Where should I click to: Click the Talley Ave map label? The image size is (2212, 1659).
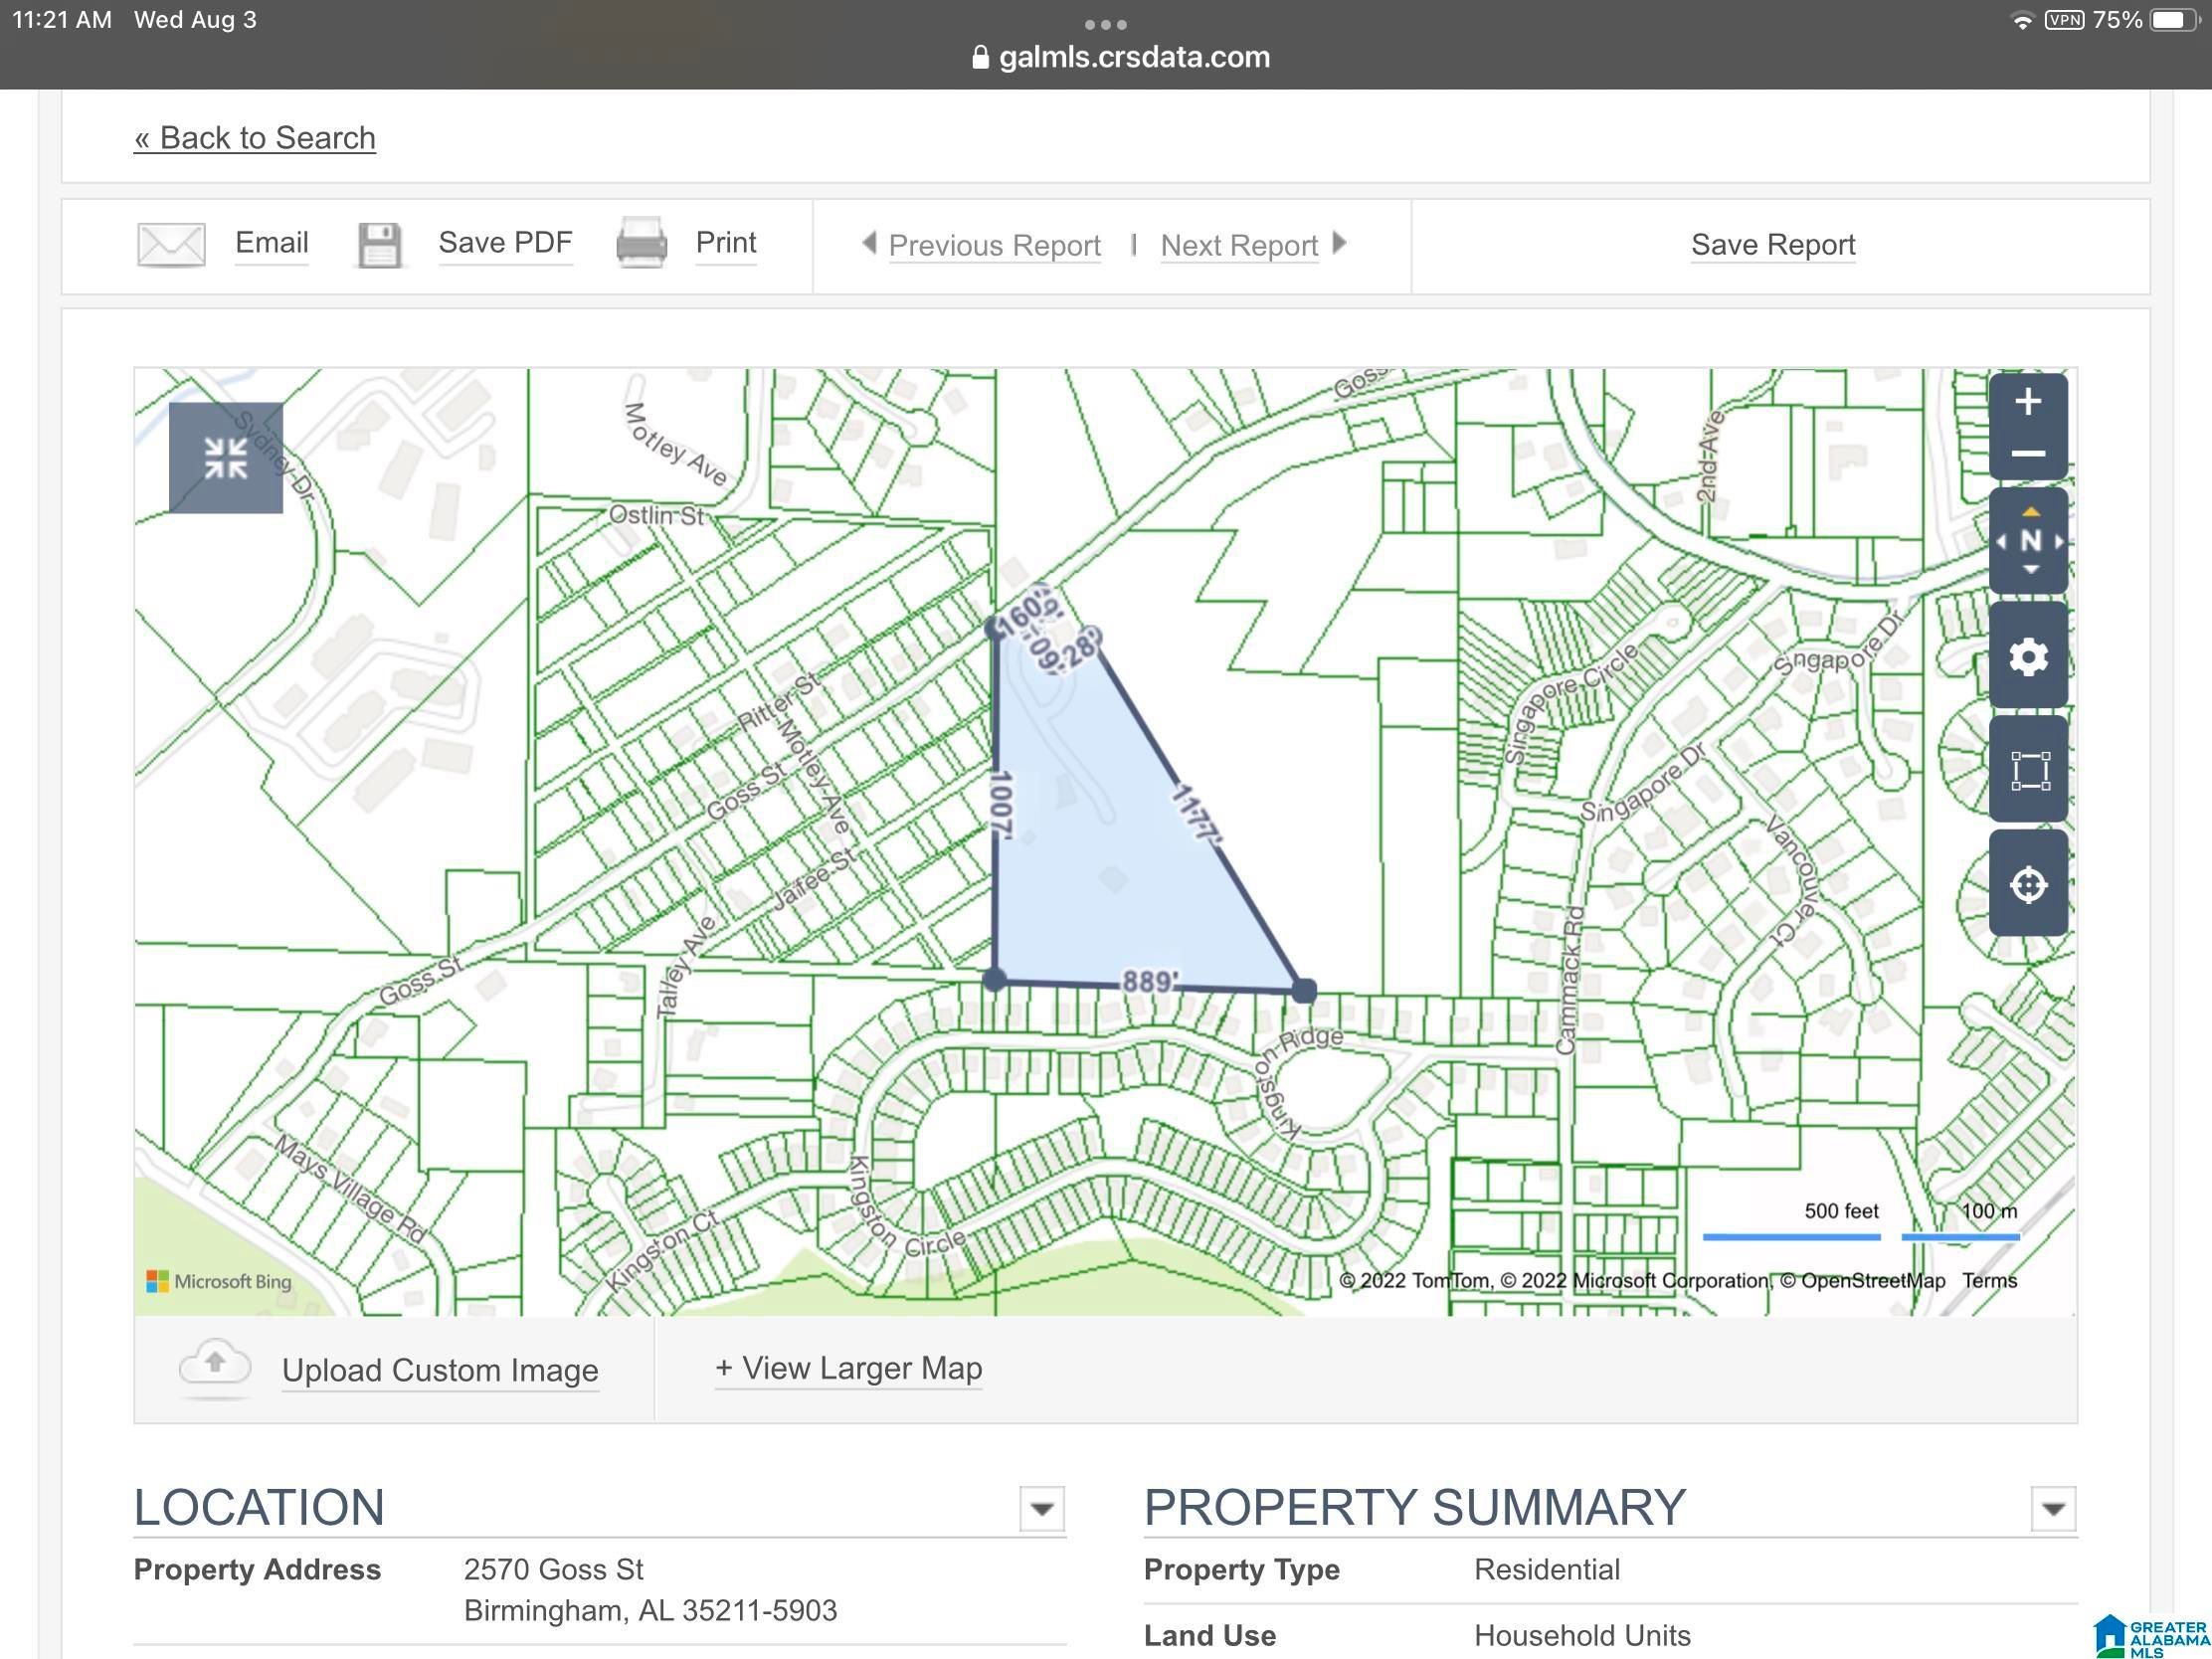tap(686, 966)
